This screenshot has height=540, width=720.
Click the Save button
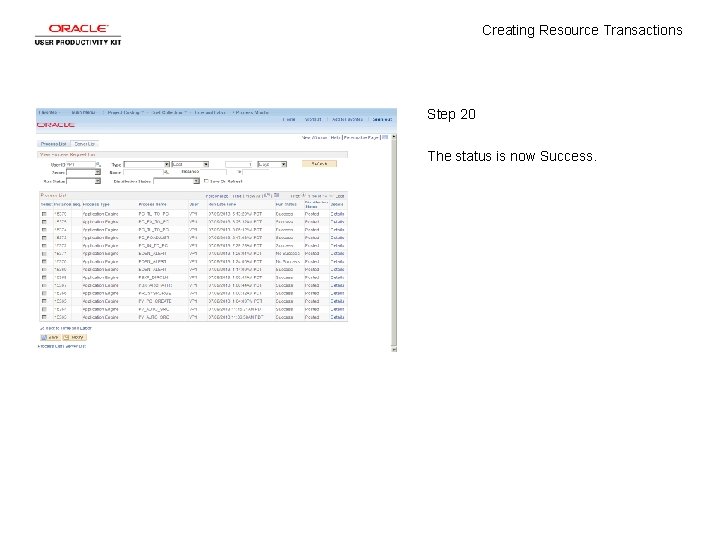point(50,337)
